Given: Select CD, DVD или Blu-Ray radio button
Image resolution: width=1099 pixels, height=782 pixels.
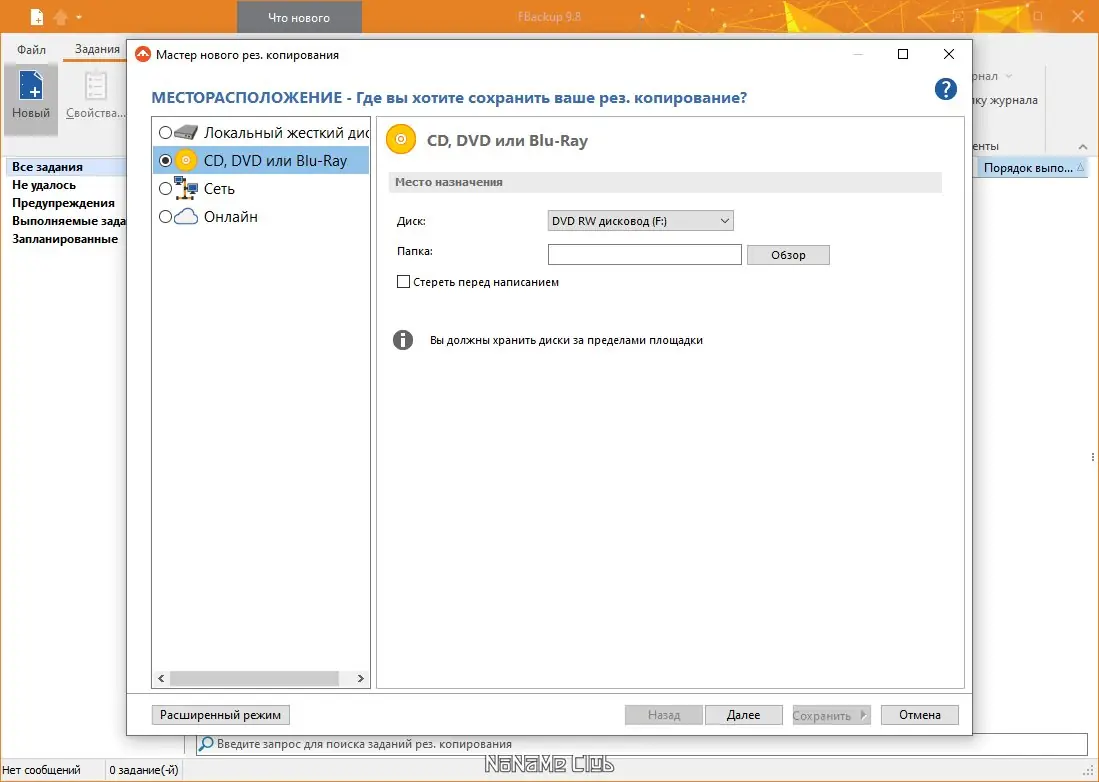Looking at the screenshot, I should [165, 160].
